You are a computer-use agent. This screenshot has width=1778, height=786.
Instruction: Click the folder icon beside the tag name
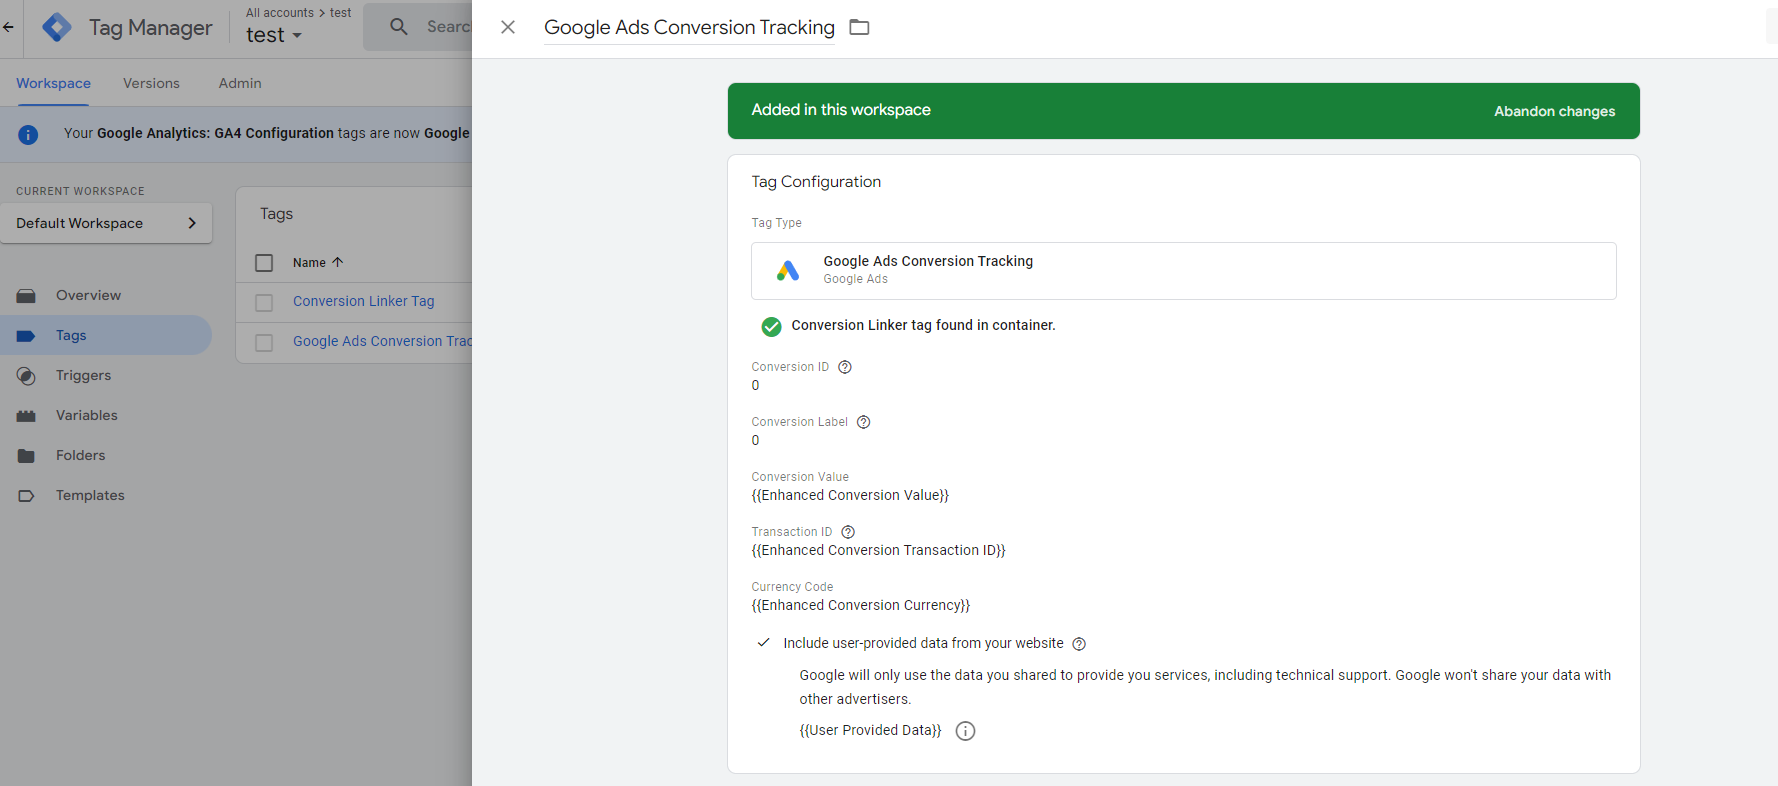[859, 27]
